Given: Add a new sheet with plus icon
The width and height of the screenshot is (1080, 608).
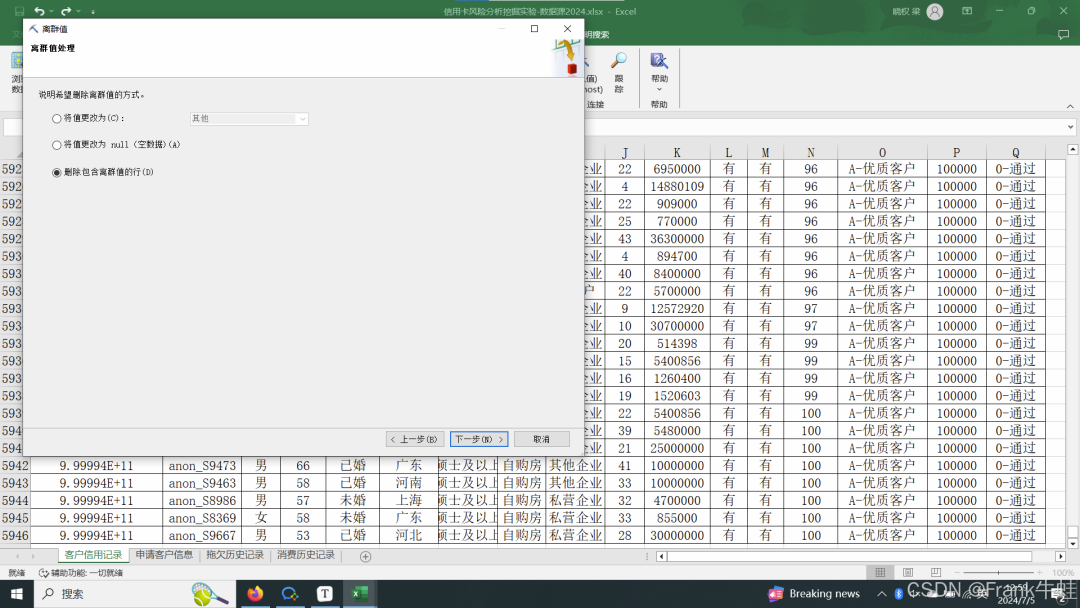Looking at the screenshot, I should [x=365, y=556].
